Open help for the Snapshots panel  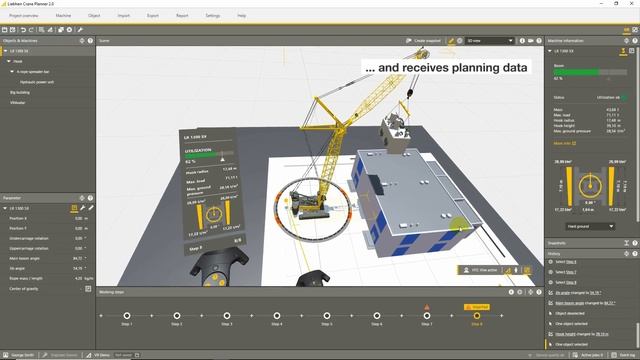[x=635, y=243]
